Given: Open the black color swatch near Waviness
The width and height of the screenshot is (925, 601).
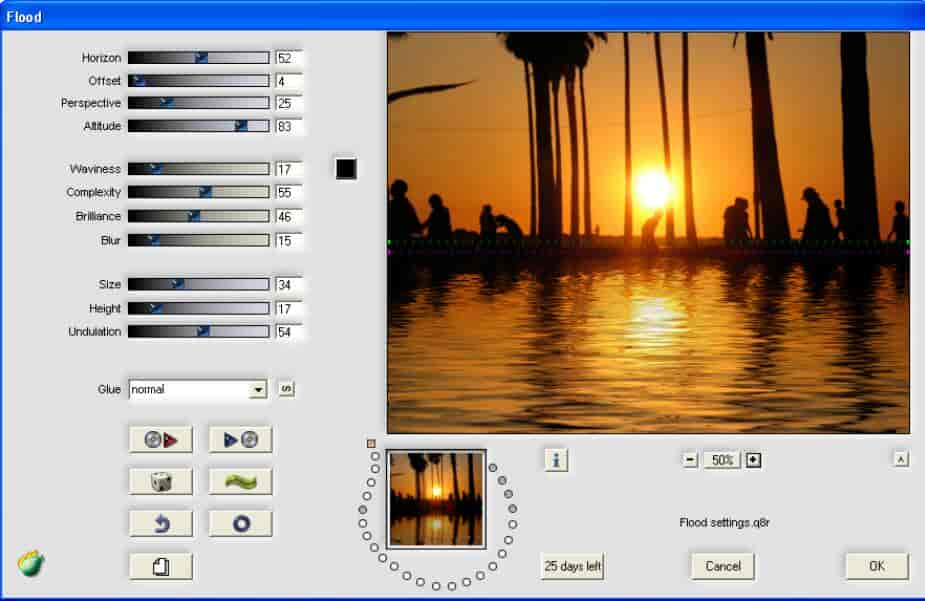Looking at the screenshot, I should tap(345, 169).
